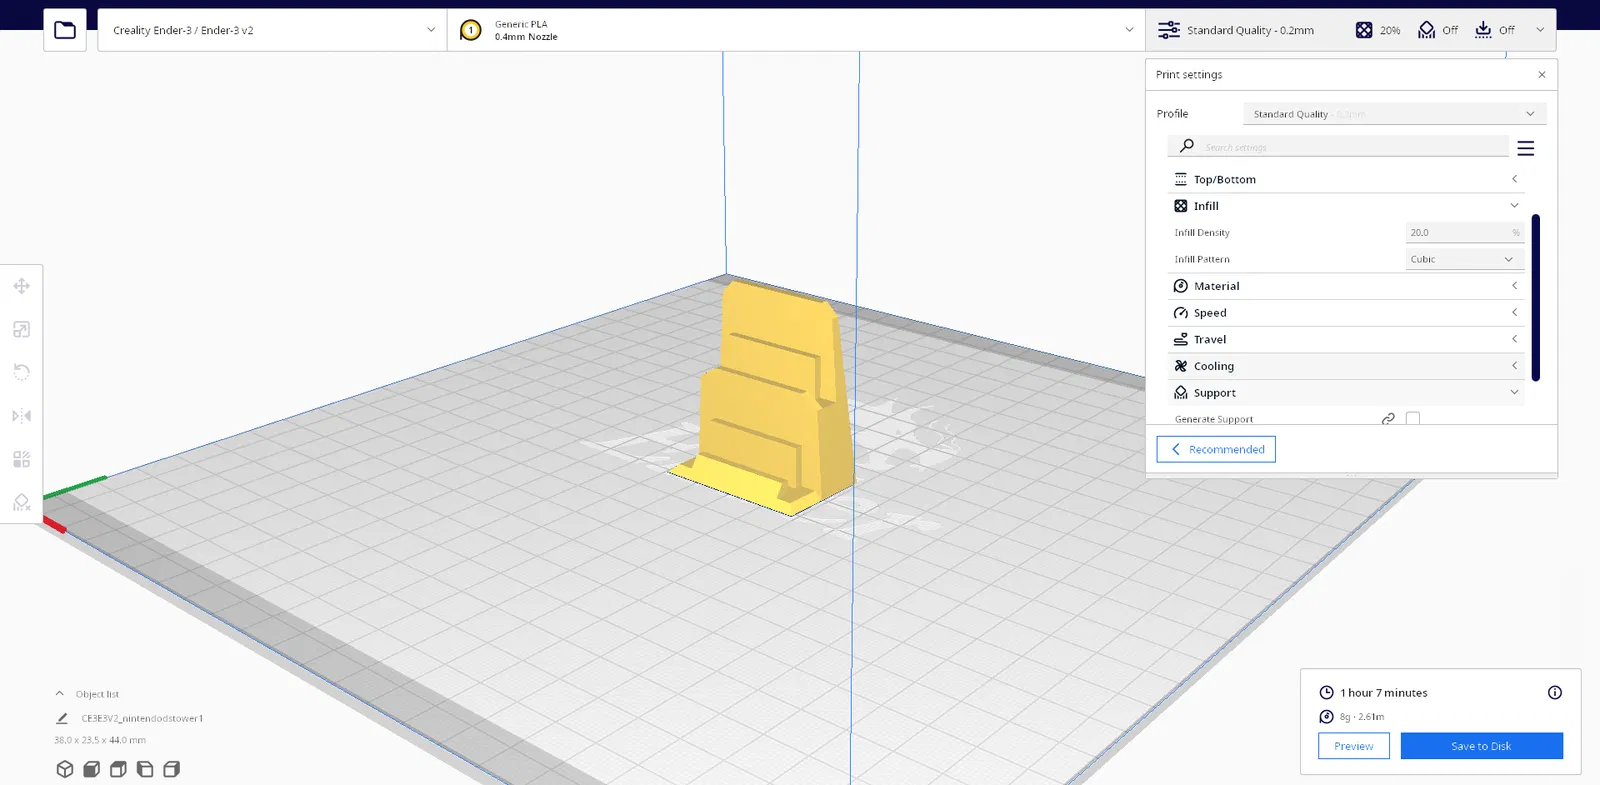Select the Move tool in left toolbar
This screenshot has width=1600, height=785.
point(21,286)
